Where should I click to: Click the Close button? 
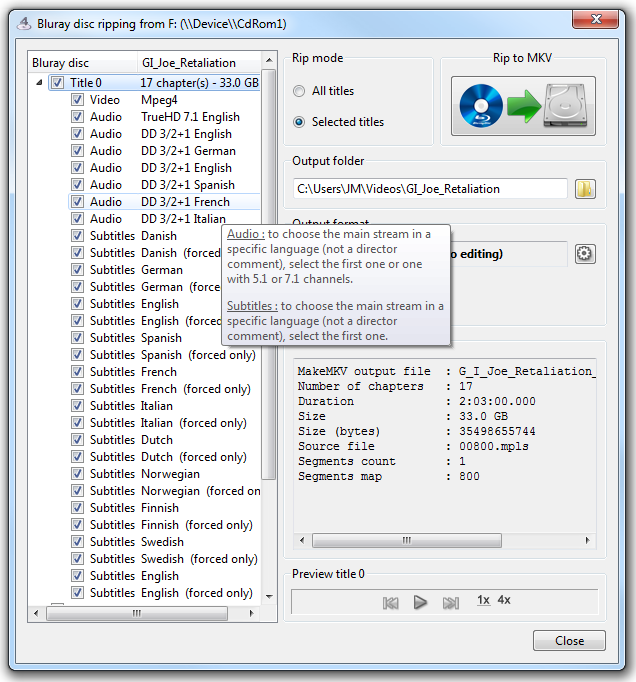click(569, 641)
